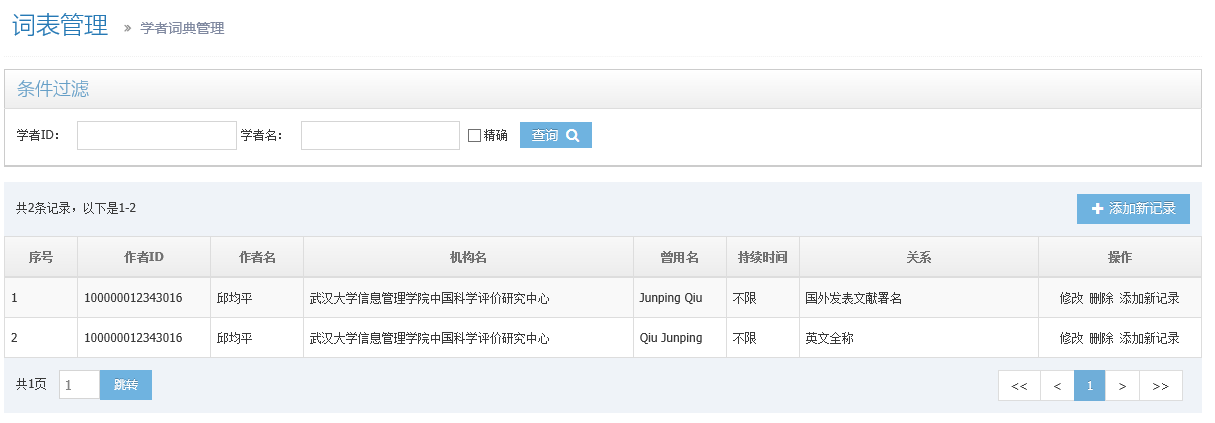Click the magnifier icon on 查询 button
This screenshot has width=1215, height=423.
(x=573, y=135)
